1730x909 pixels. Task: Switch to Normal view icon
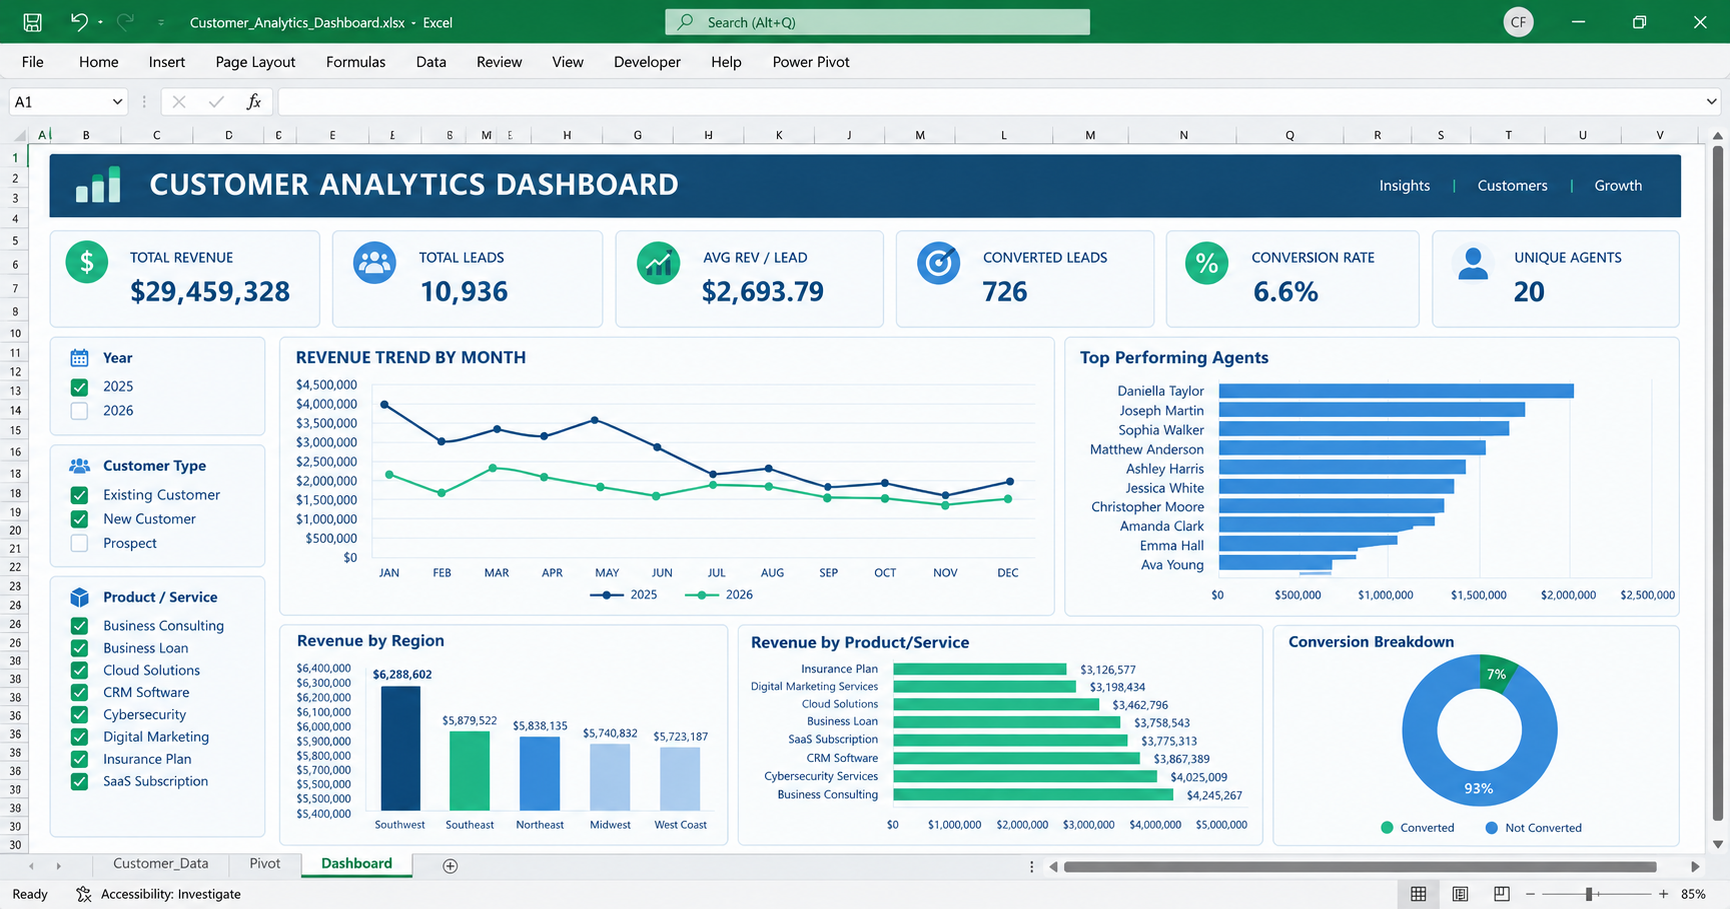1418,894
